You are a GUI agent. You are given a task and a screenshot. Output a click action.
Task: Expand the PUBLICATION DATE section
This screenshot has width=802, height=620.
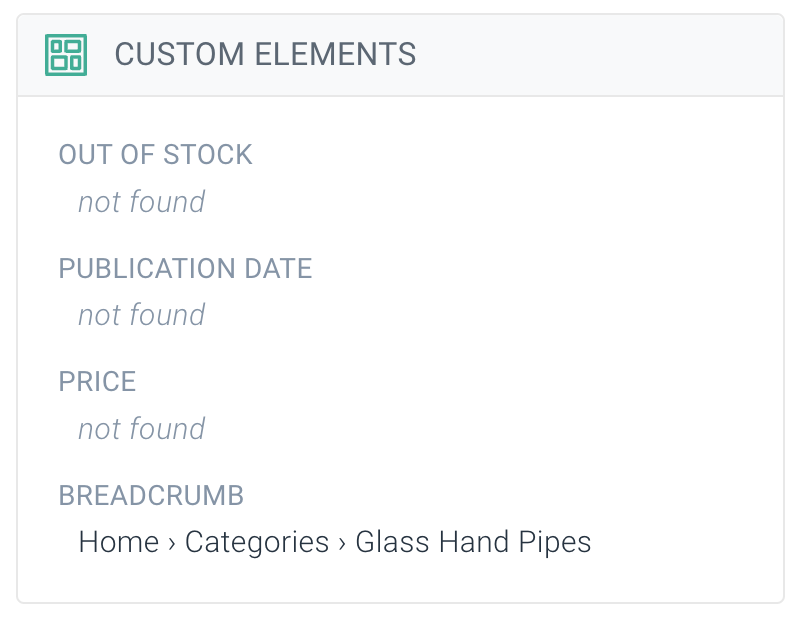(x=185, y=268)
